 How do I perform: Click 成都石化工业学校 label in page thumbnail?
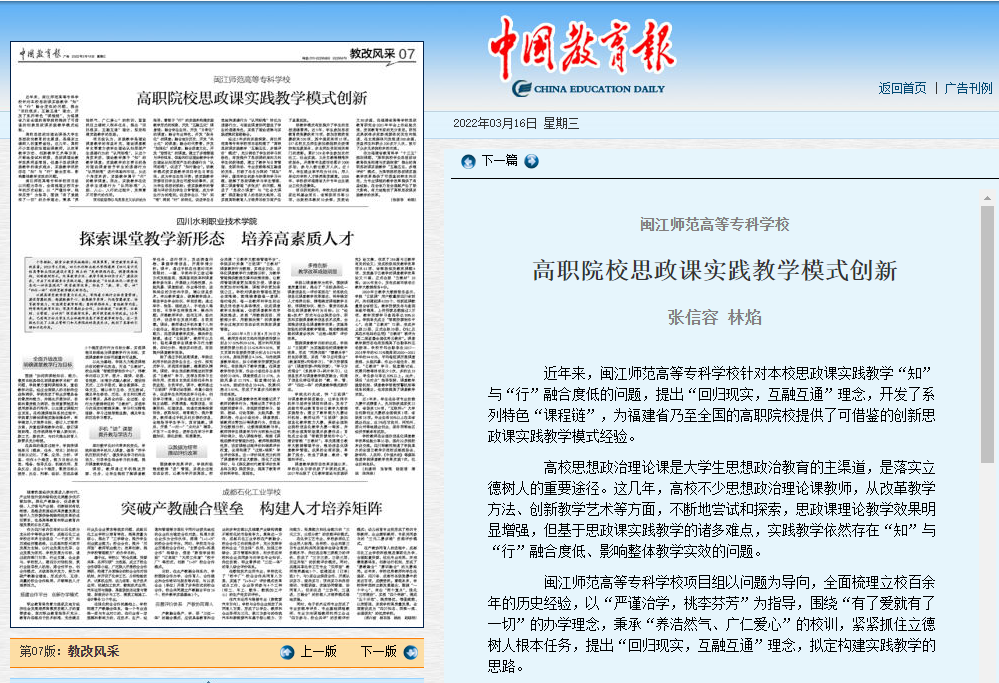coord(252,492)
